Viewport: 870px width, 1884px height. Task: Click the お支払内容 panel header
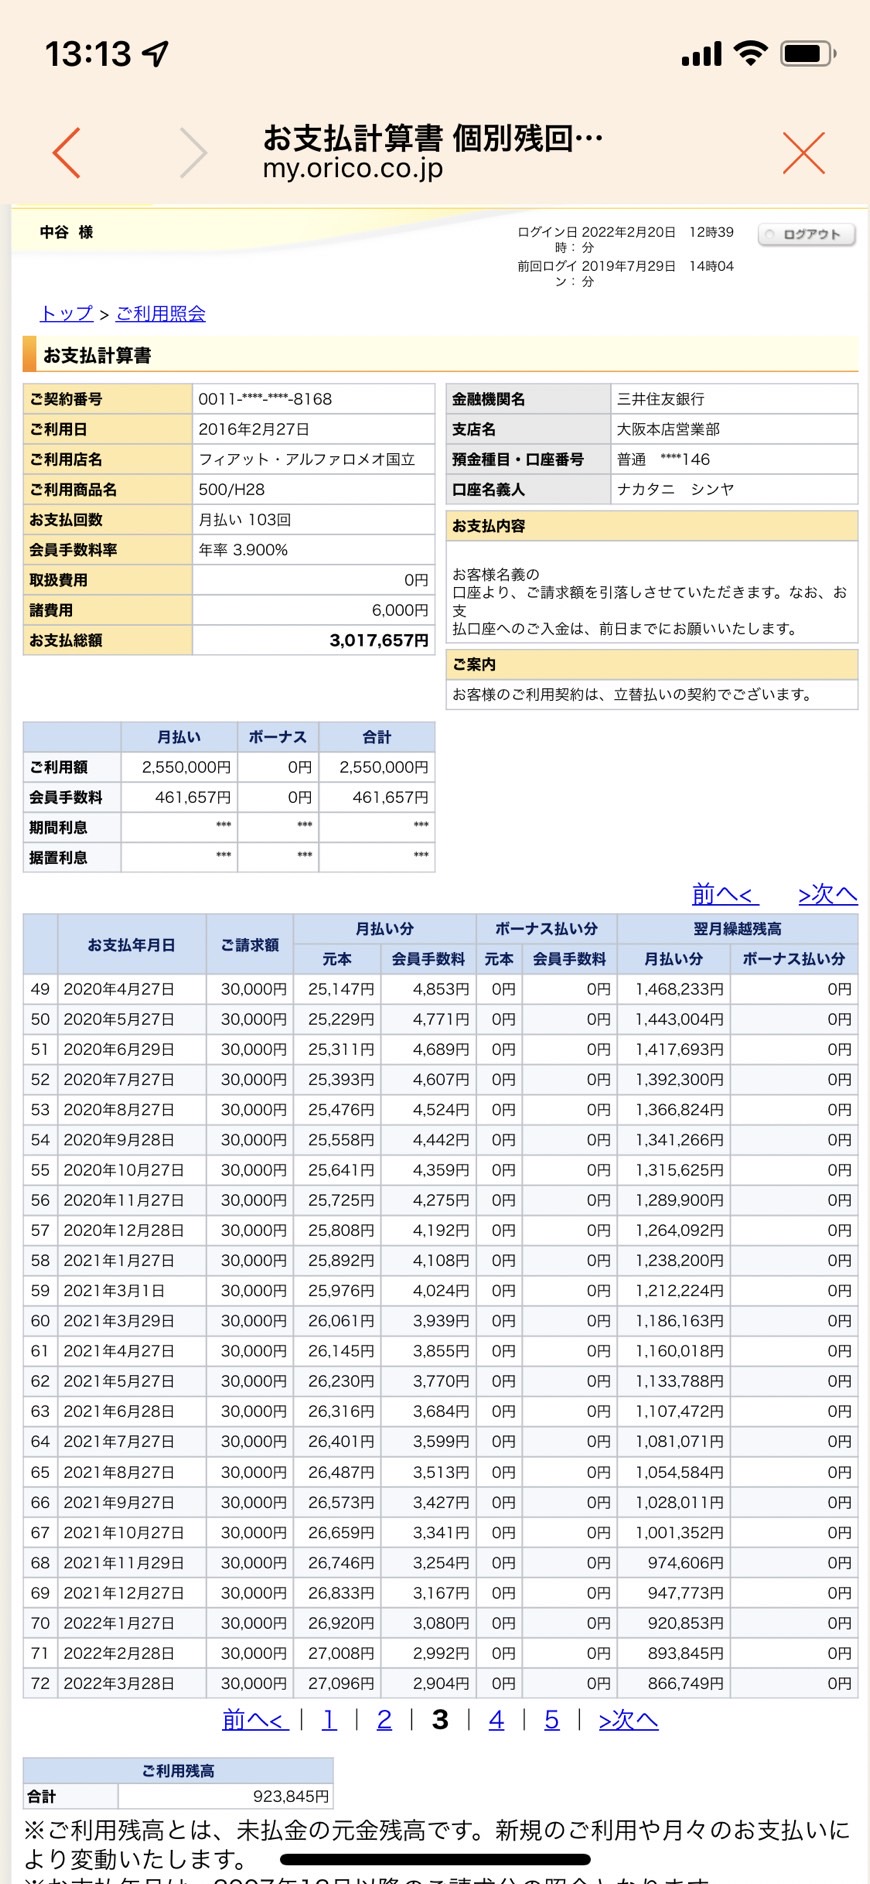click(652, 526)
